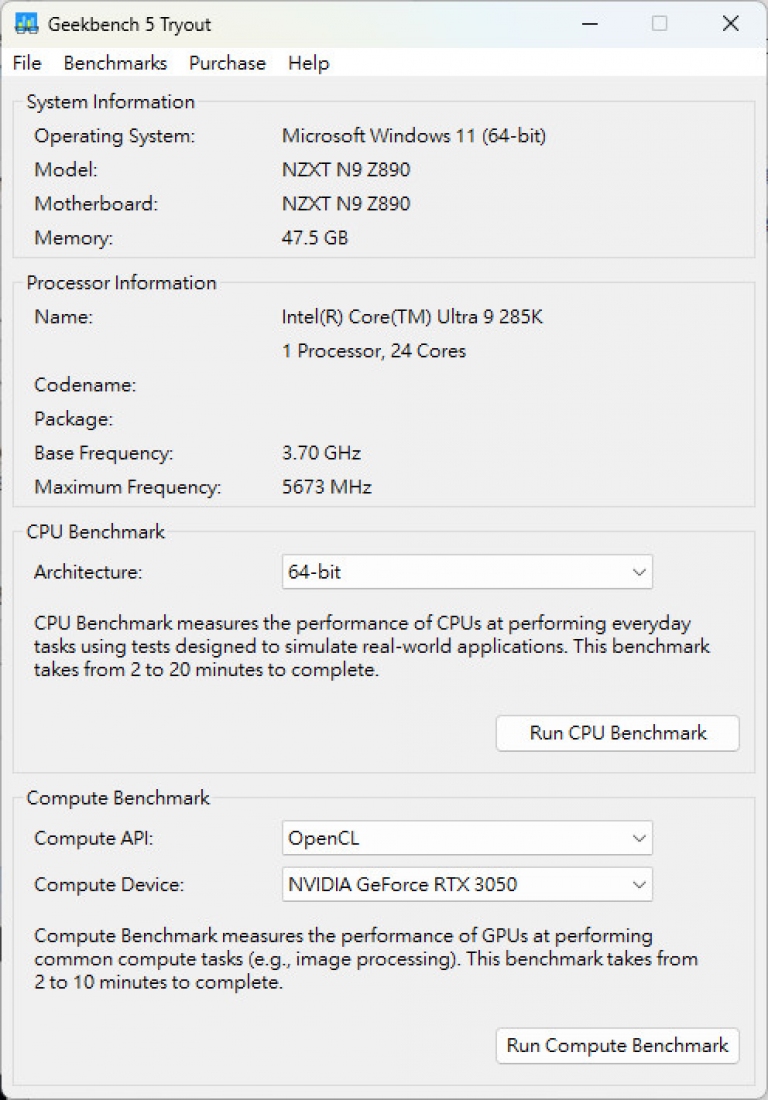This screenshot has width=768, height=1100.
Task: Click the Motherboard value NZXT N9 Z890
Action: (346, 203)
